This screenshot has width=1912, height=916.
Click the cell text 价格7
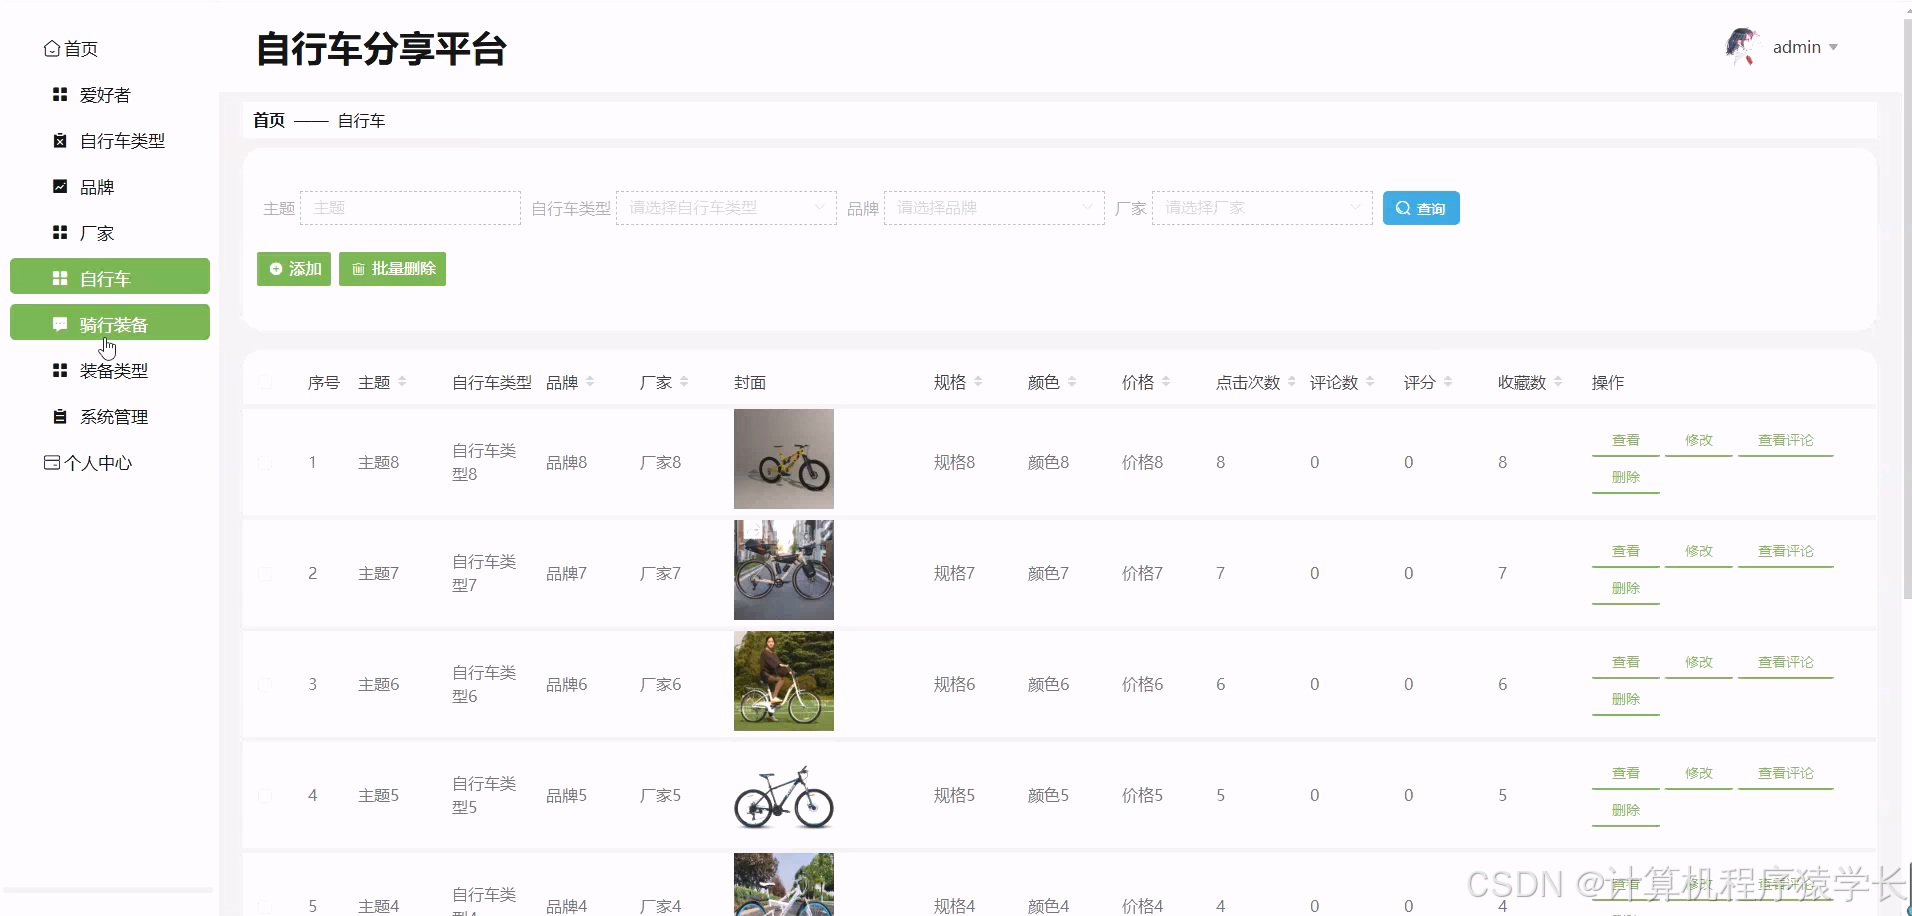coord(1143,574)
